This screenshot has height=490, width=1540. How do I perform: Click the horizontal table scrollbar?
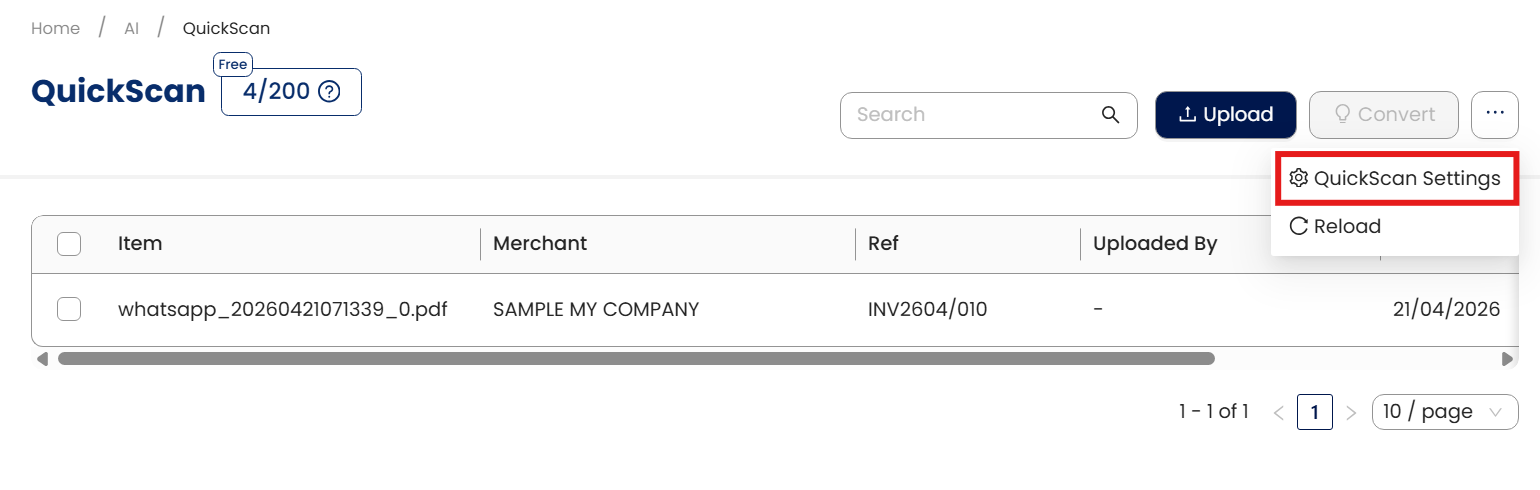tap(636, 358)
